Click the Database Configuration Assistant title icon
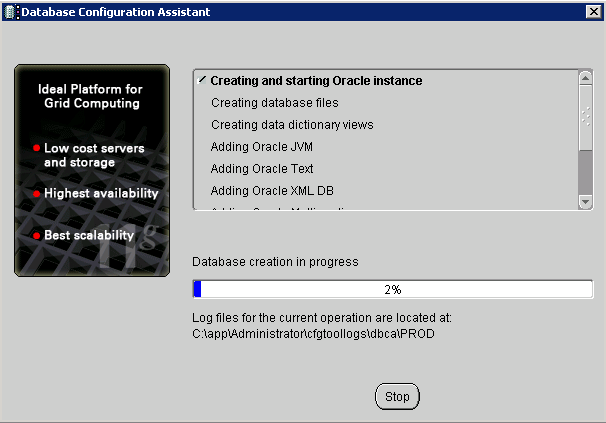The image size is (606, 423). pyautogui.click(x=10, y=12)
